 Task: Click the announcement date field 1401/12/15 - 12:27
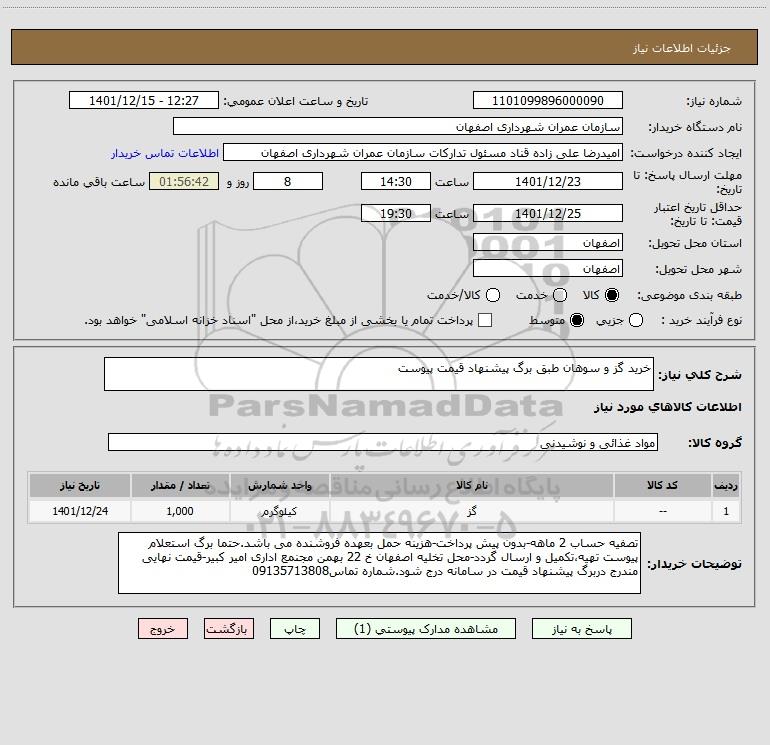[144, 101]
